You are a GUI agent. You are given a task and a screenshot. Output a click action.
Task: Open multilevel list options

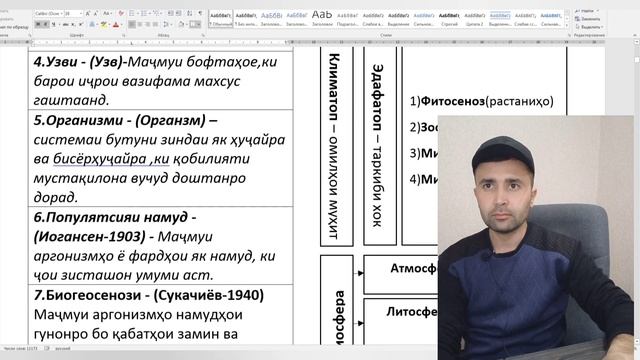pos(157,13)
